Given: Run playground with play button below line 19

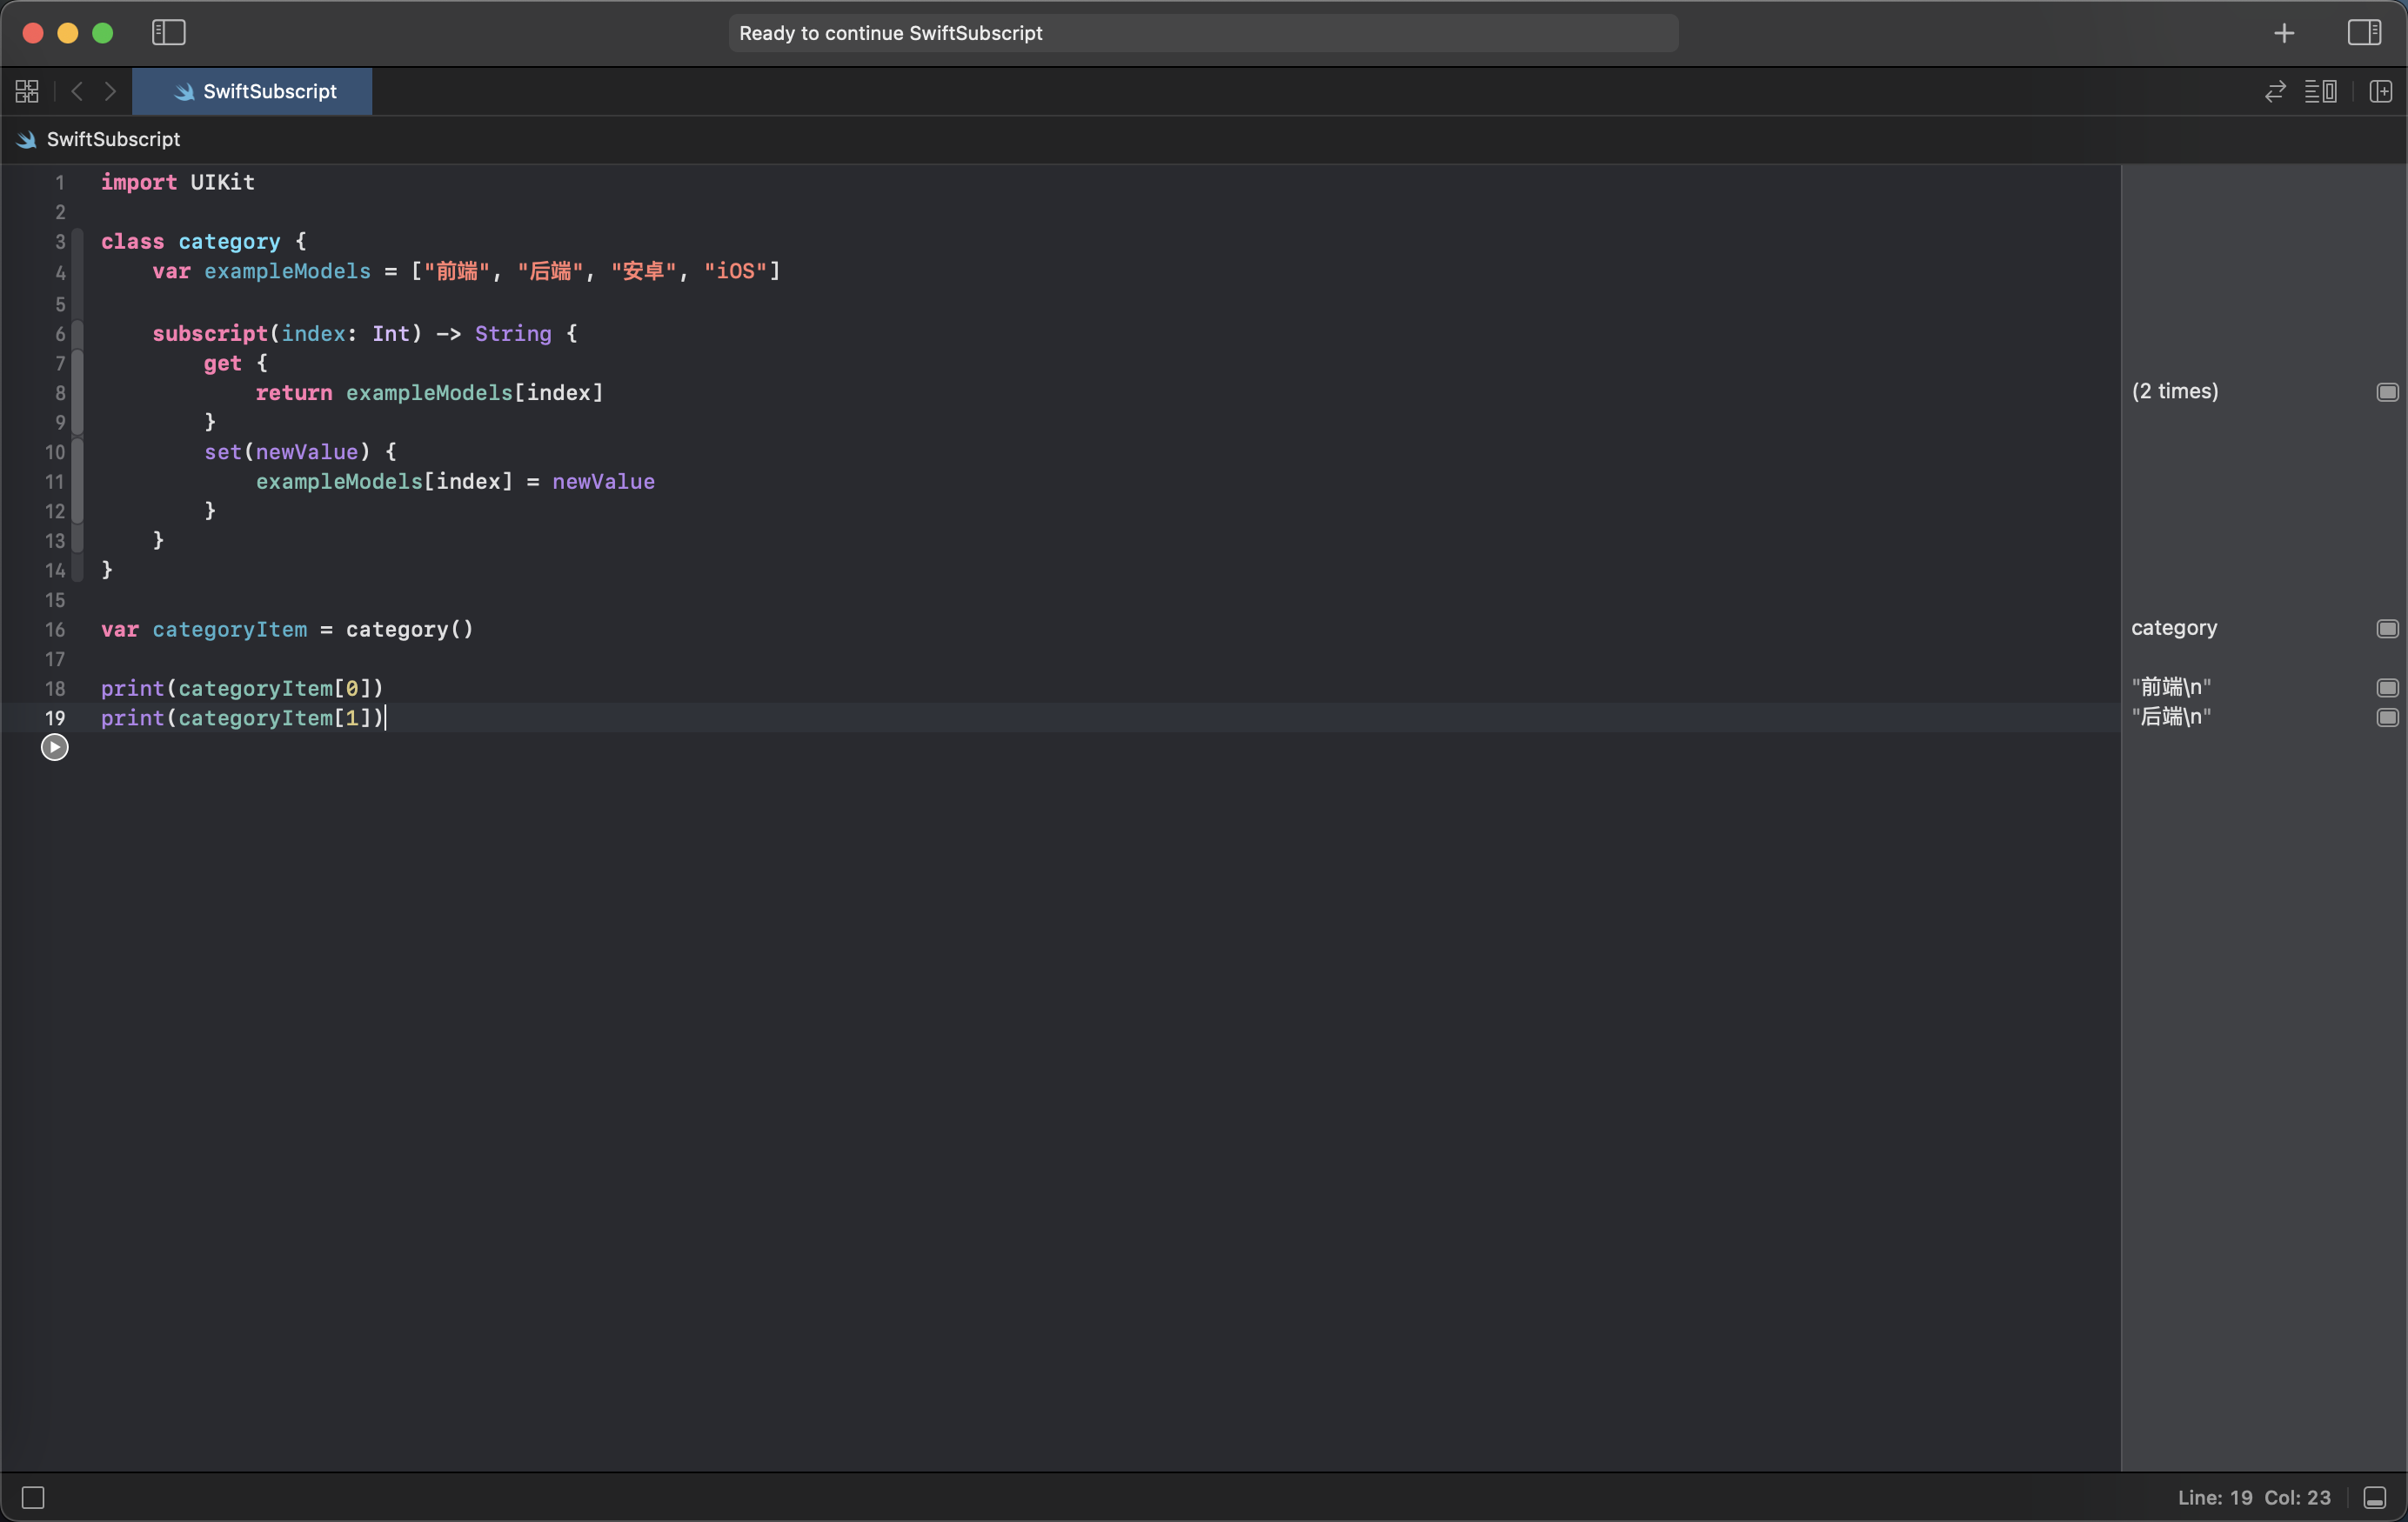Looking at the screenshot, I should tap(54, 747).
